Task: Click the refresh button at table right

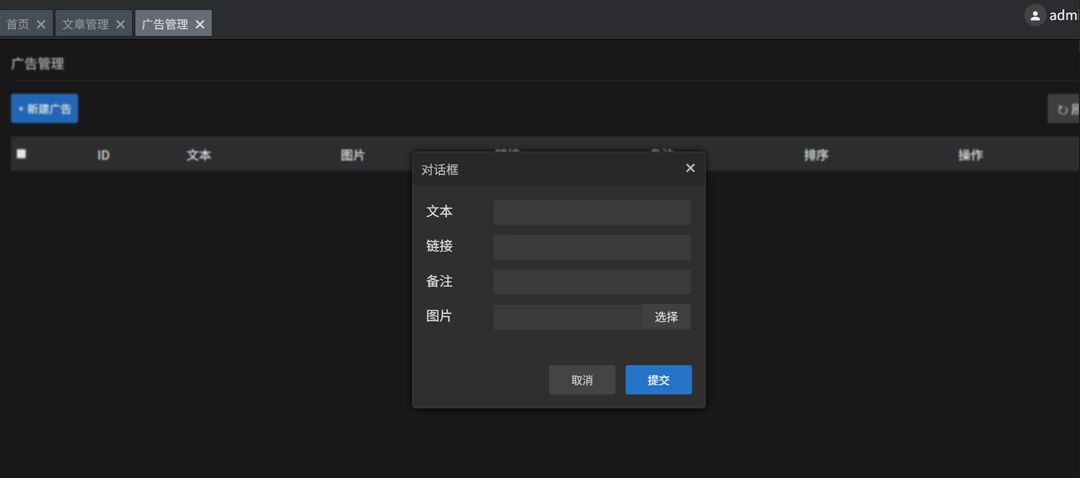Action: pyautogui.click(x=1066, y=109)
